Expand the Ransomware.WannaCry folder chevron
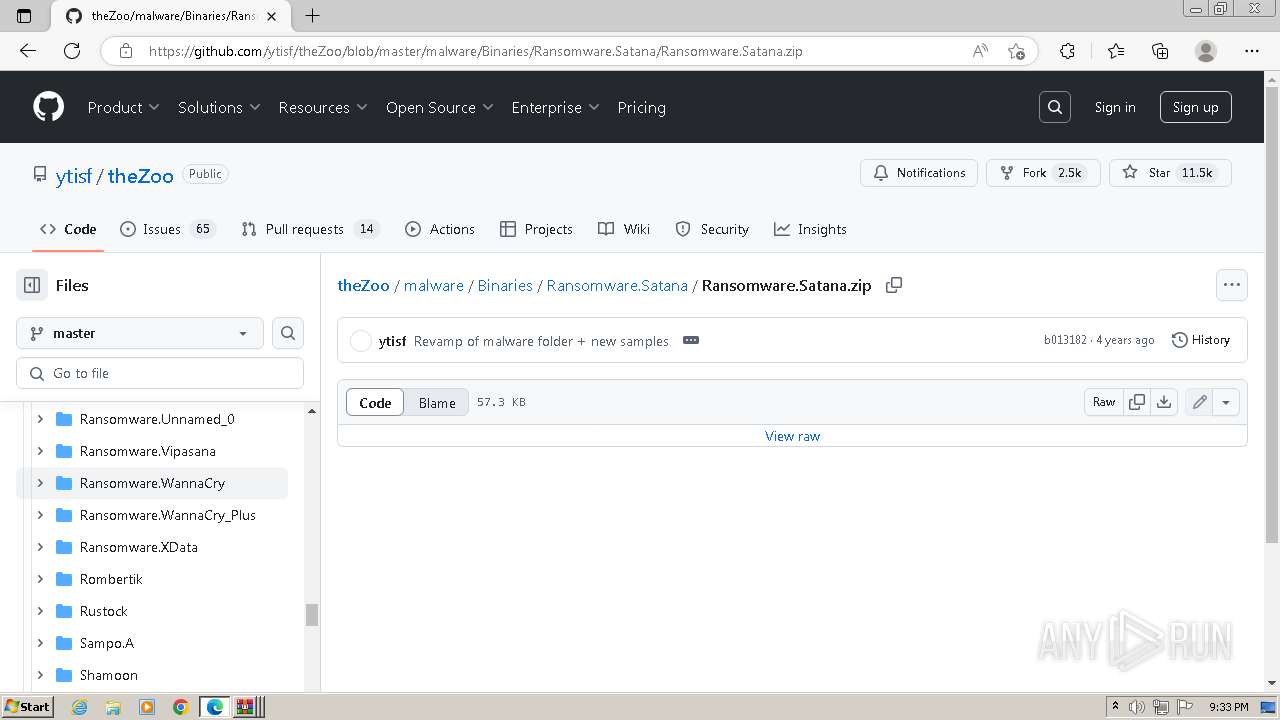 pos(40,483)
